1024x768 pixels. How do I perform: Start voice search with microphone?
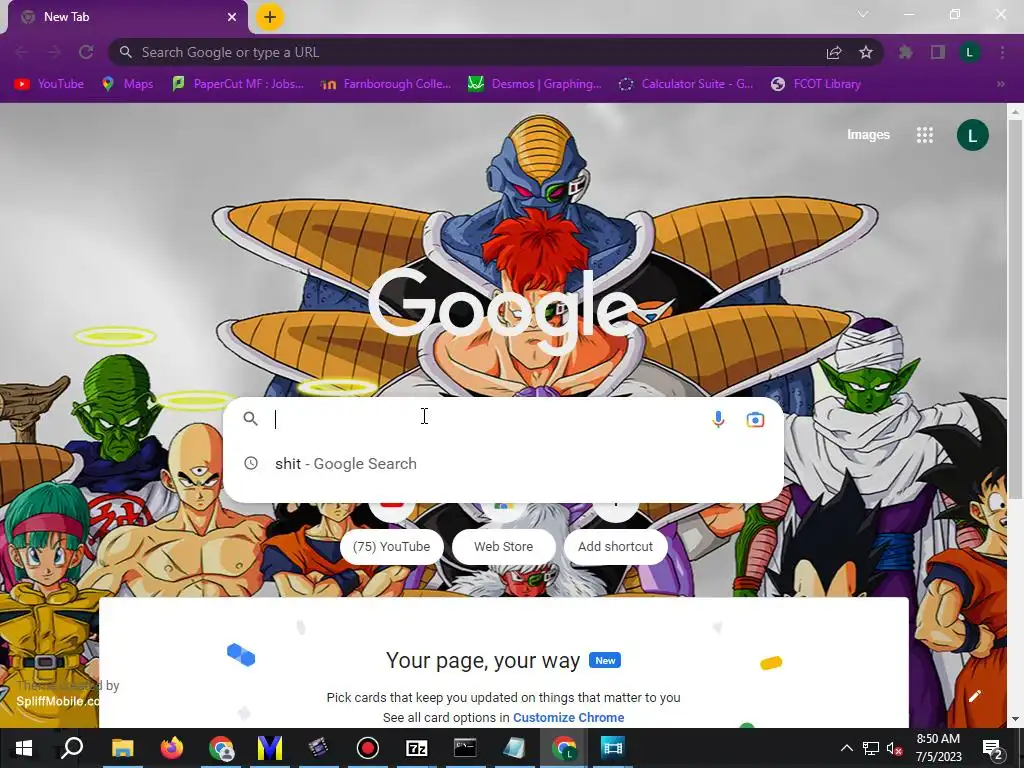pos(718,419)
